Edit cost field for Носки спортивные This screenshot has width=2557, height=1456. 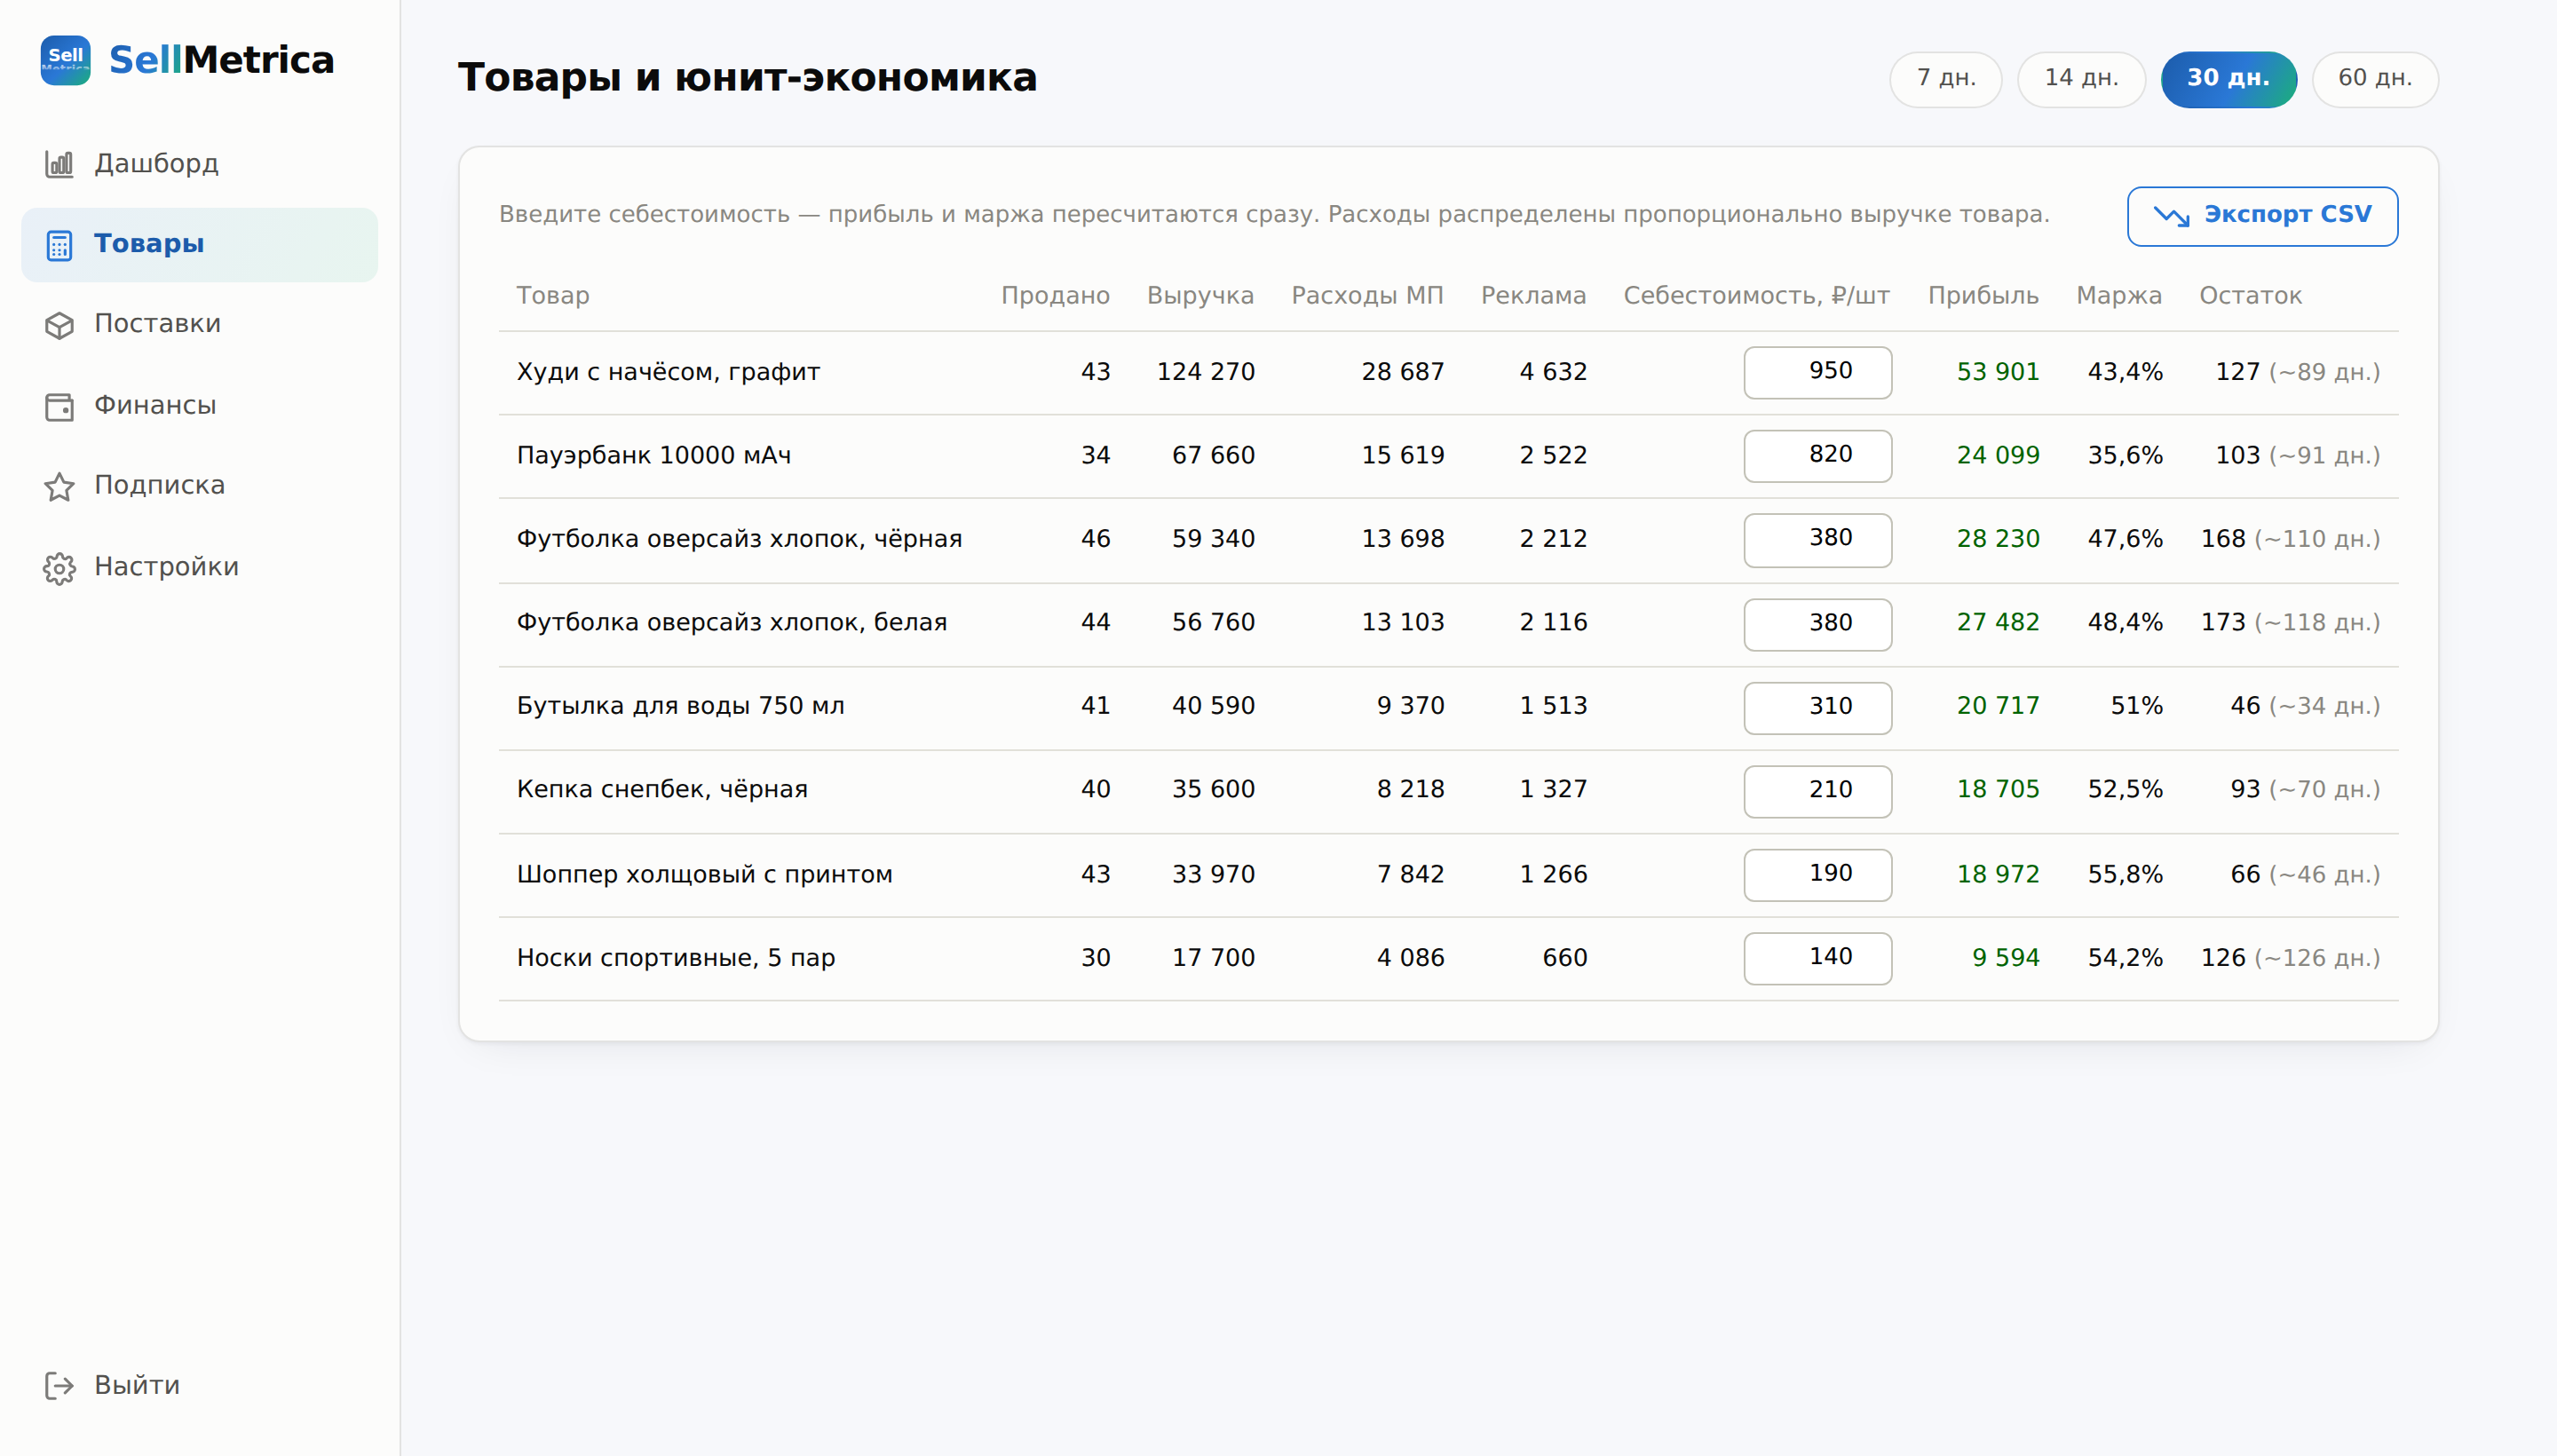pyautogui.click(x=1817, y=959)
